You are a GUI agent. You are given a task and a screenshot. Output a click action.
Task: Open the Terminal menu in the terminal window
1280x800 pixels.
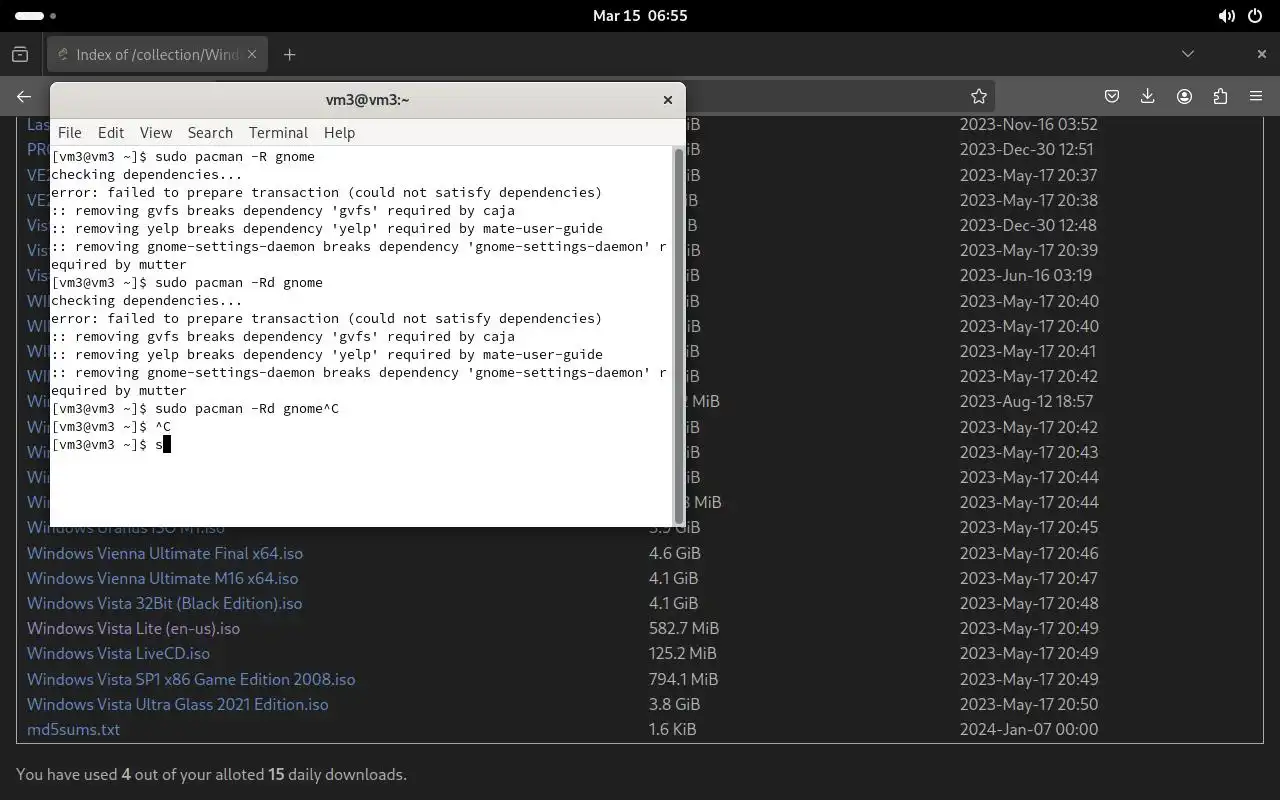coord(278,132)
